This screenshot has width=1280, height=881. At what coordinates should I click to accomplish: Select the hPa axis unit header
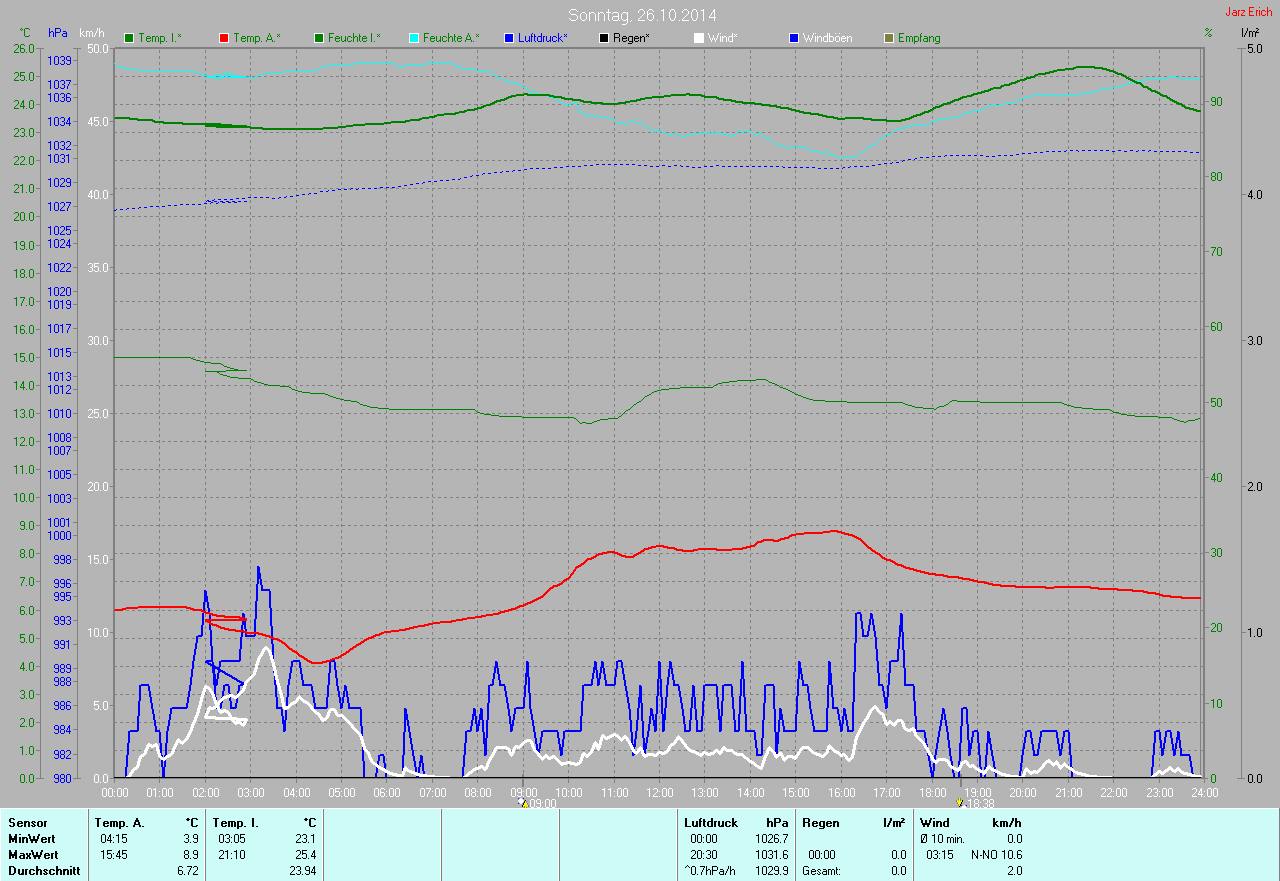point(57,33)
